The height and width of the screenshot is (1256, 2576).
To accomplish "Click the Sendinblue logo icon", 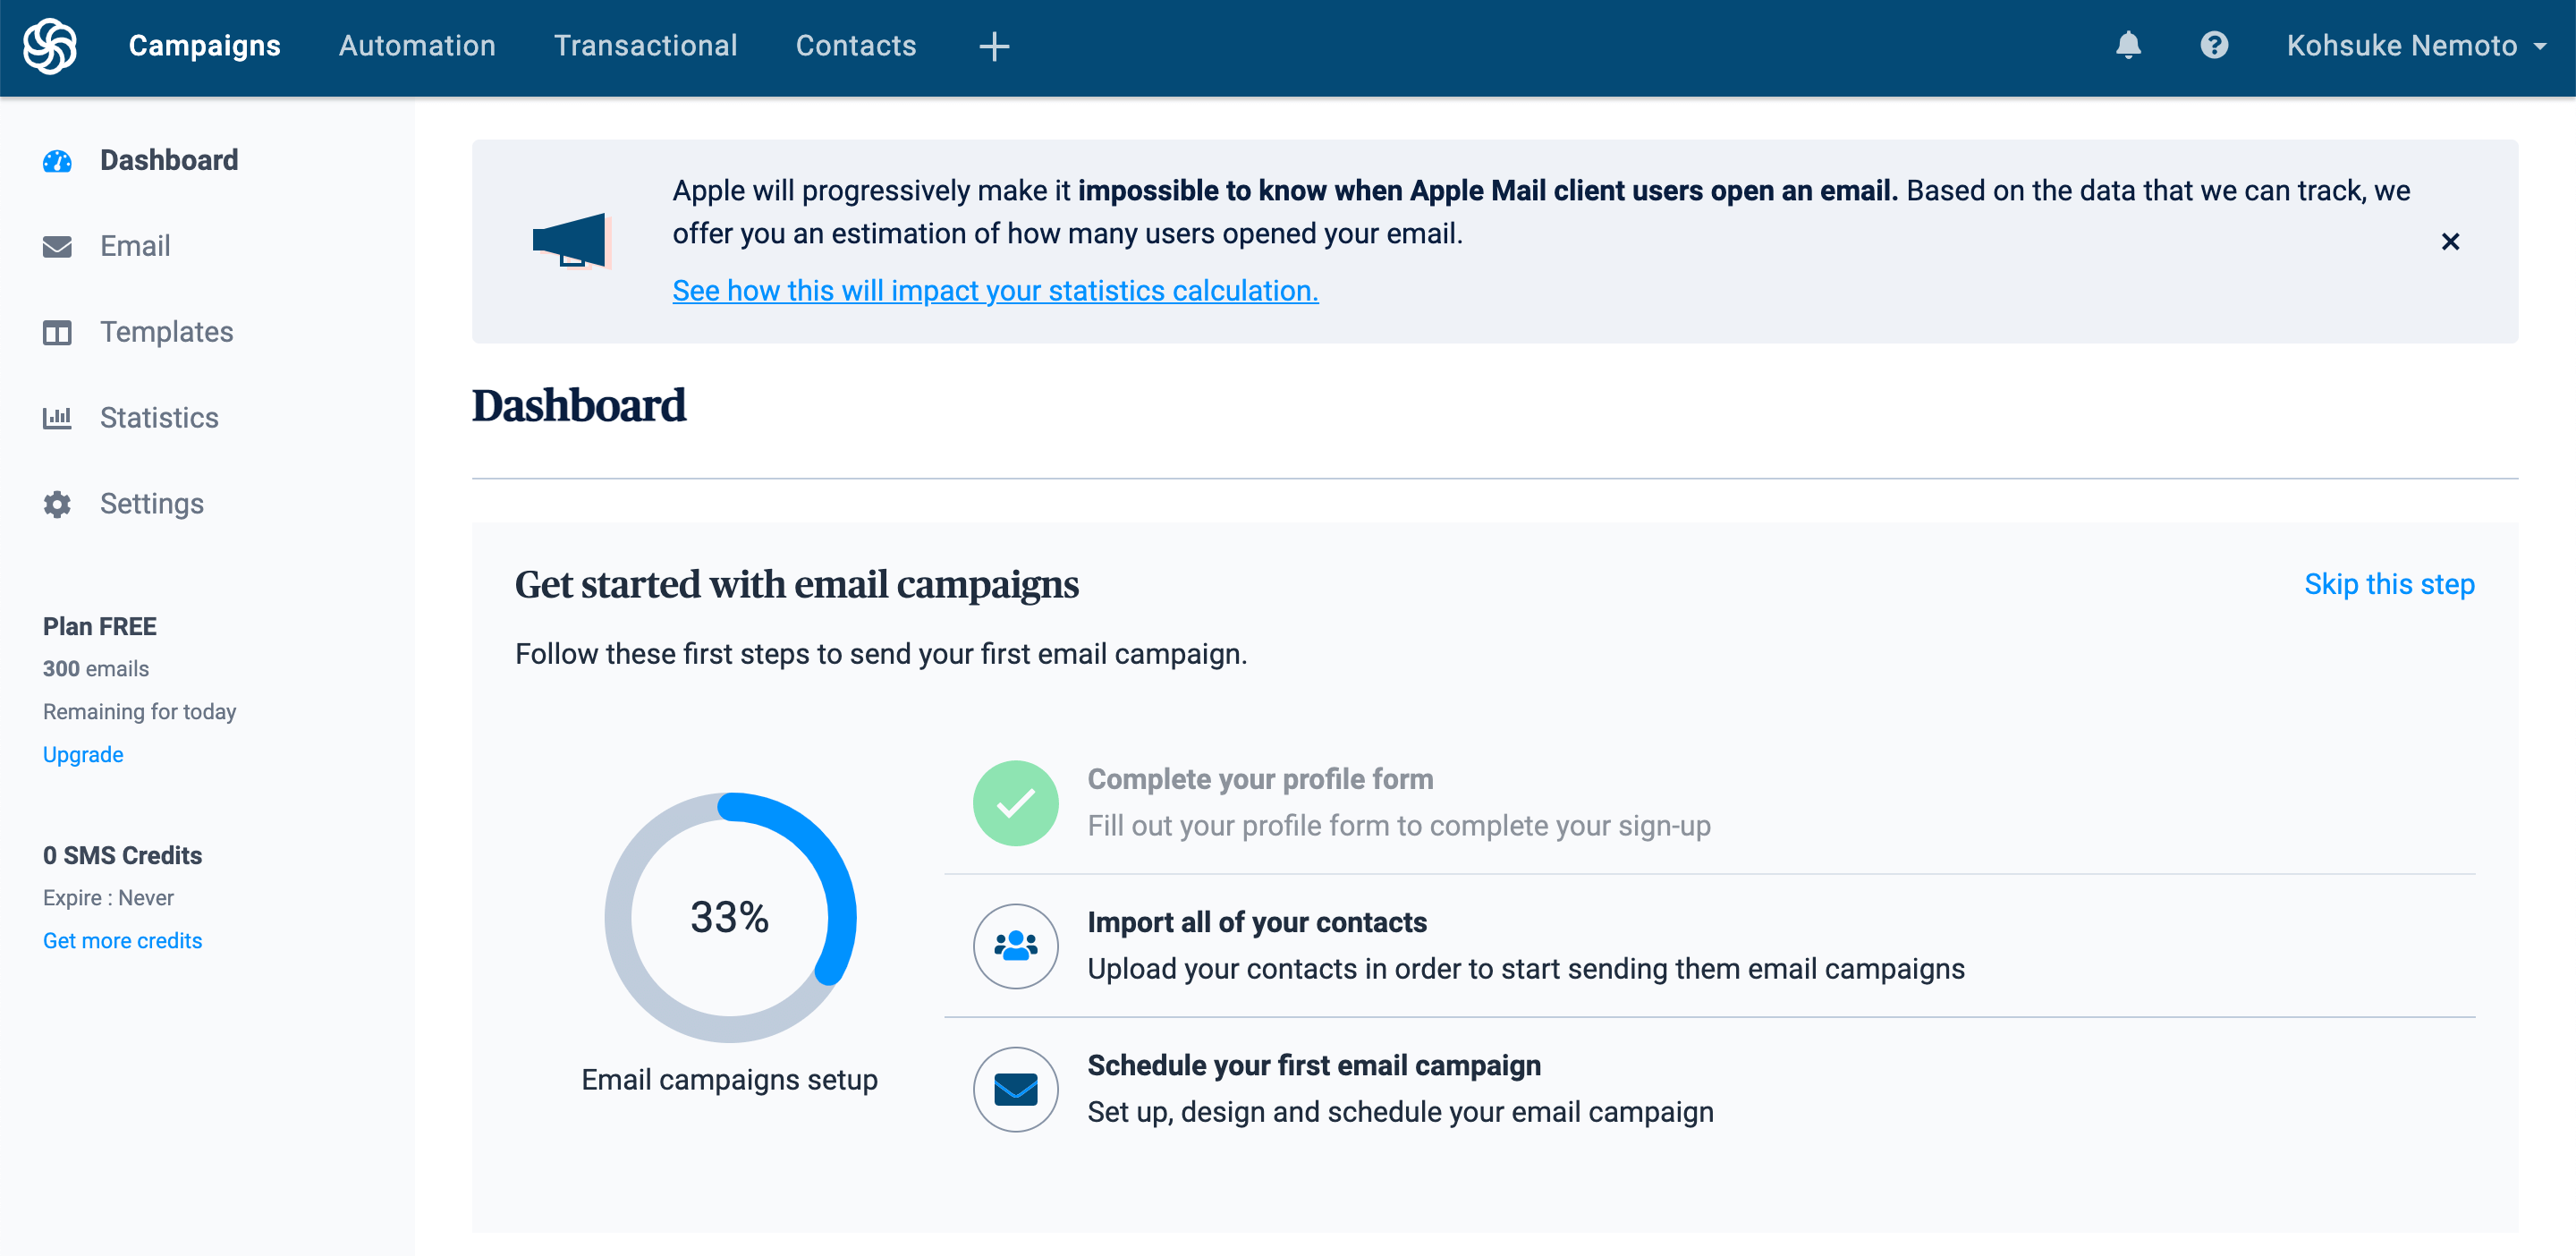I will pyautogui.click(x=50, y=46).
